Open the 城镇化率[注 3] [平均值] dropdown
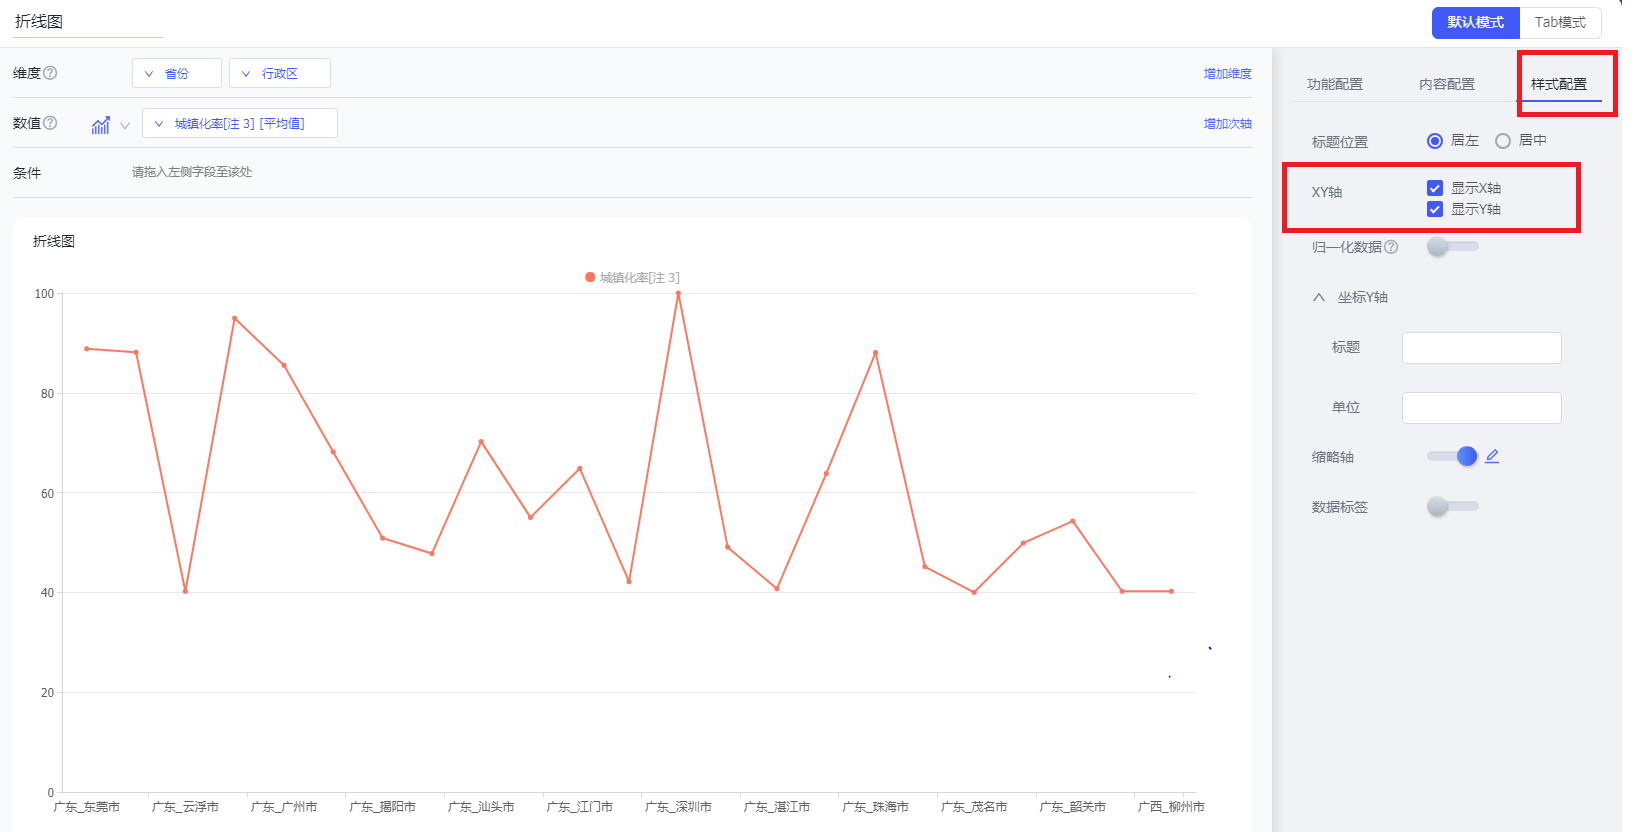Image resolution: width=1635 pixels, height=832 pixels. tap(240, 123)
